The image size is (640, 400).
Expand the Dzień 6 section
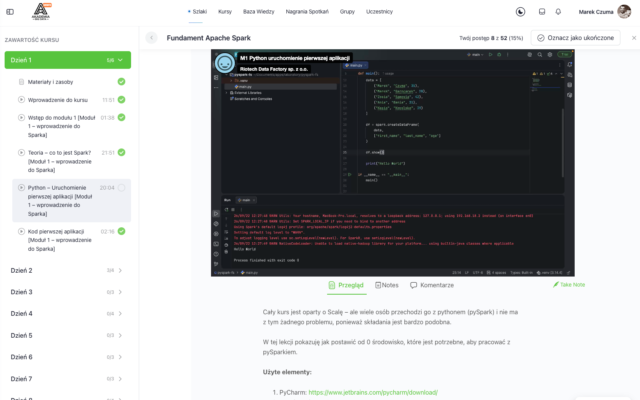68,357
